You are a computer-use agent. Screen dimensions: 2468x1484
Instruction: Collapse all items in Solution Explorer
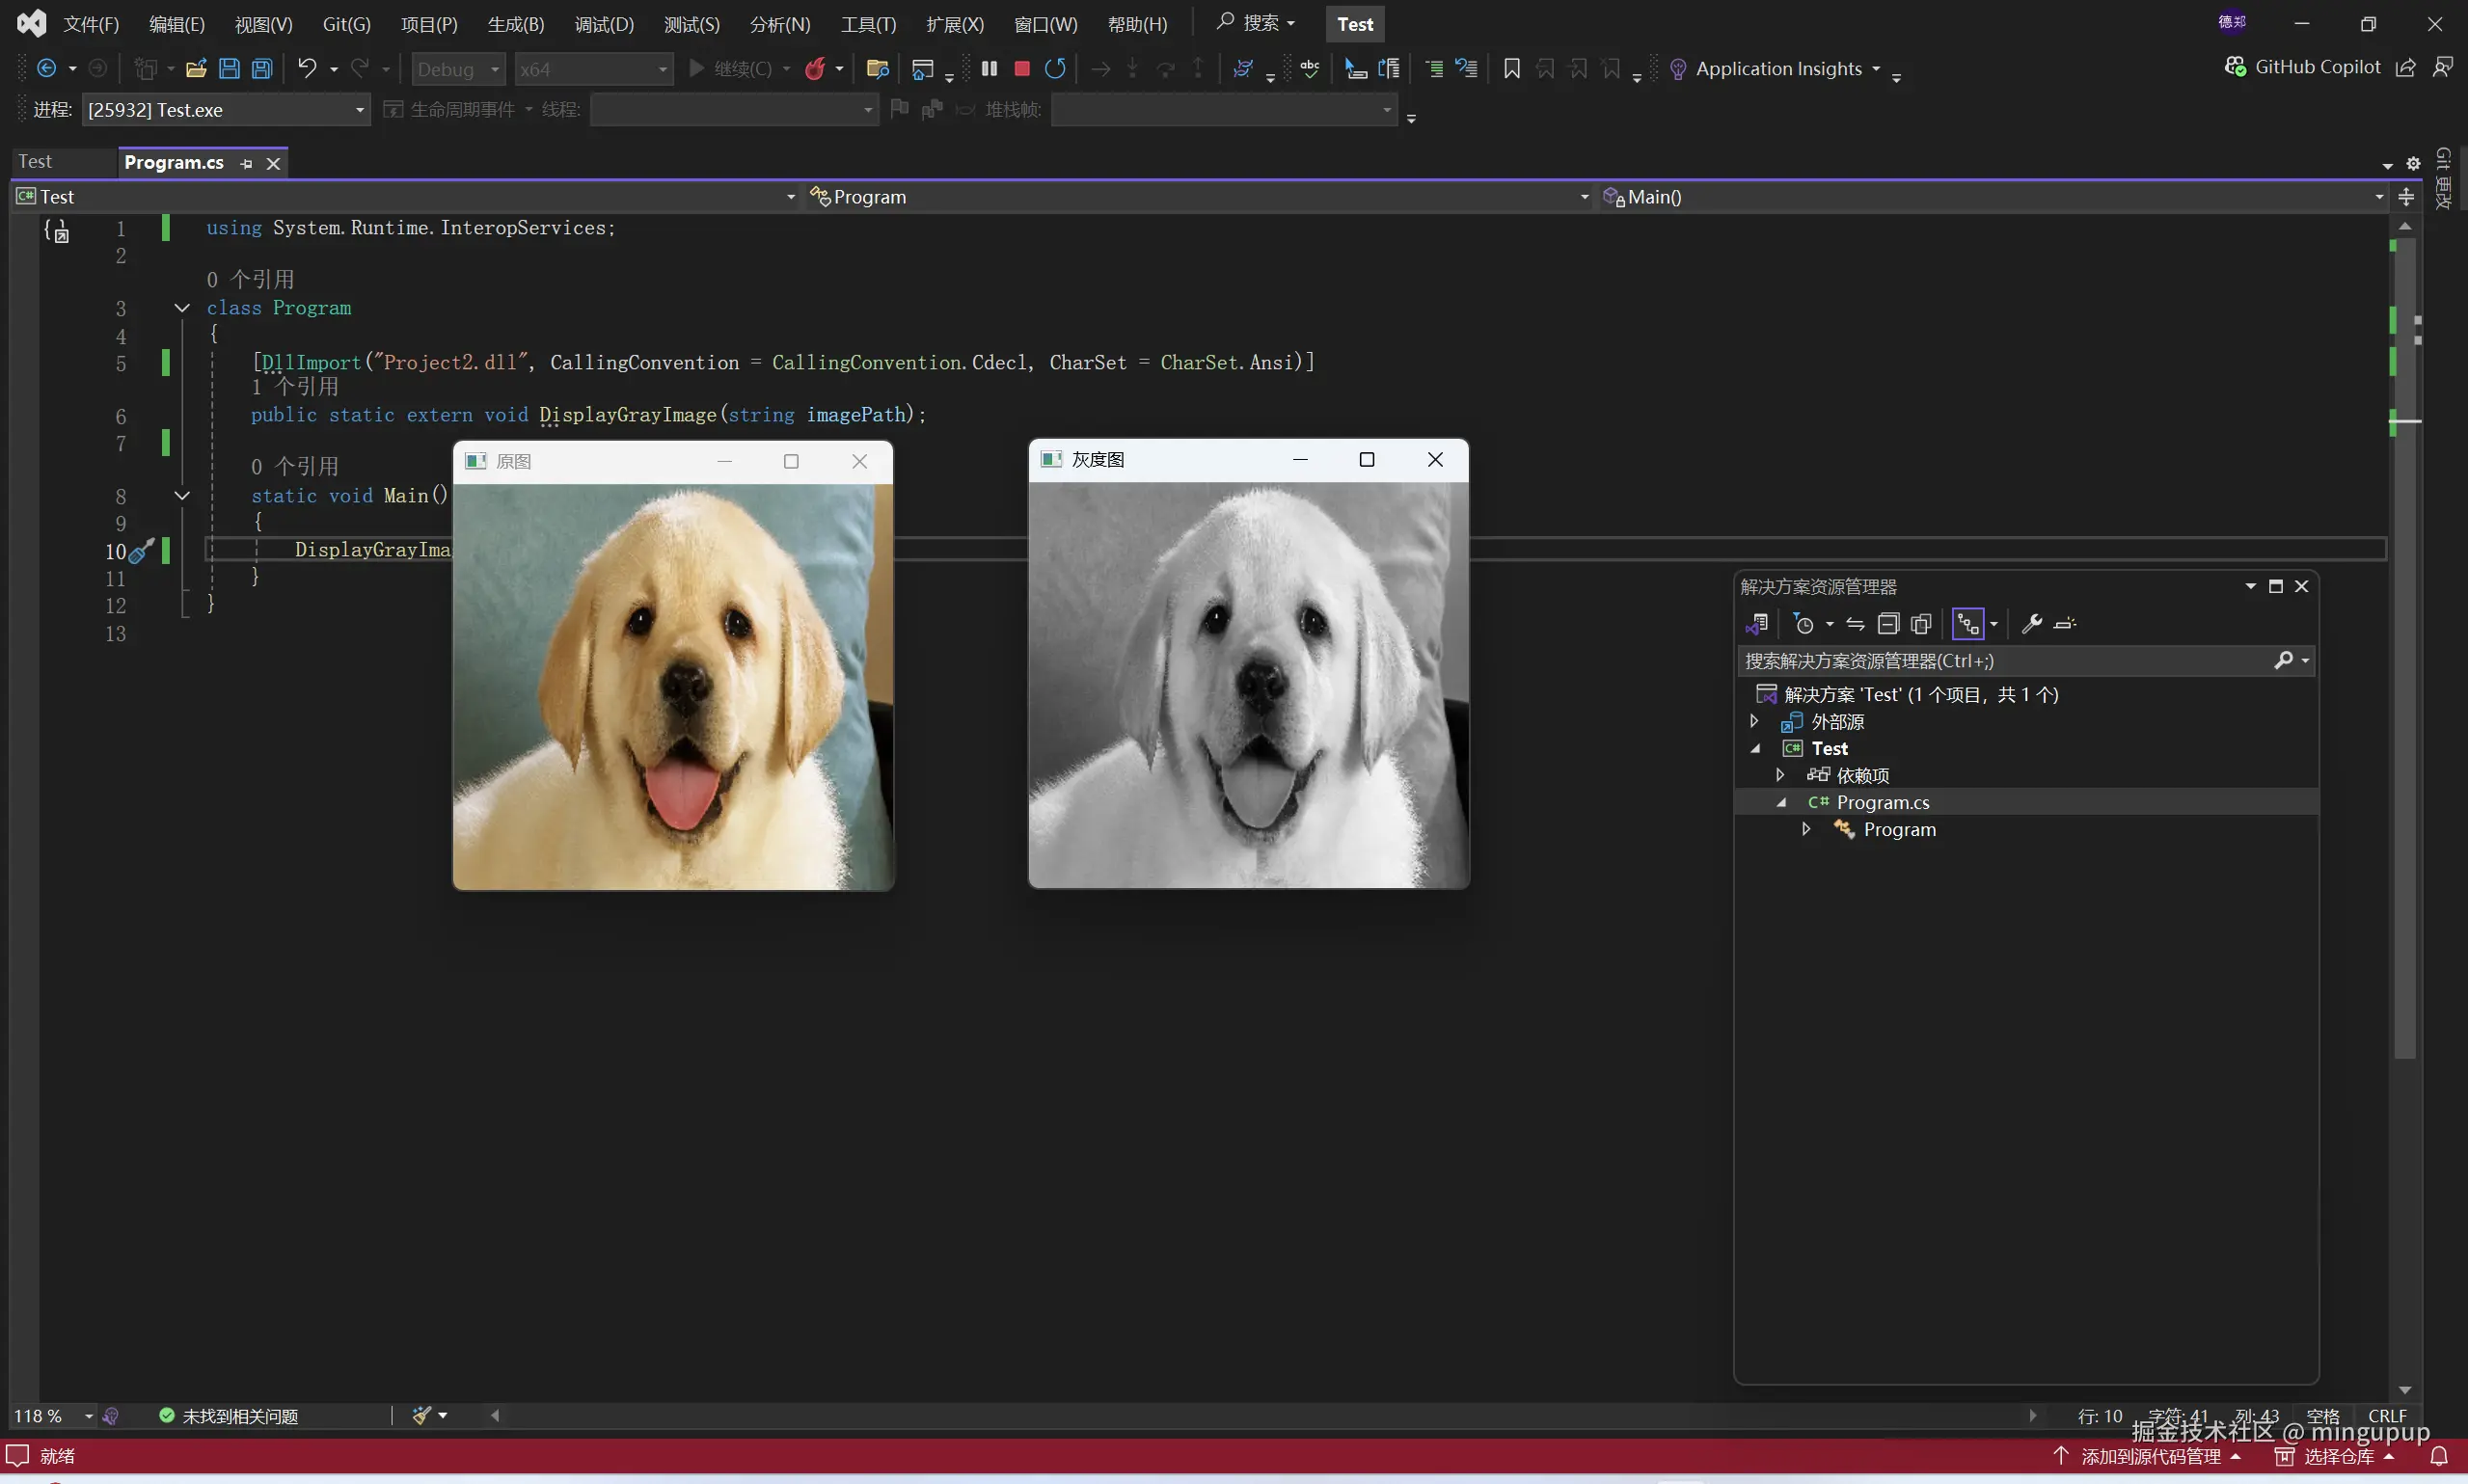click(x=1889, y=624)
